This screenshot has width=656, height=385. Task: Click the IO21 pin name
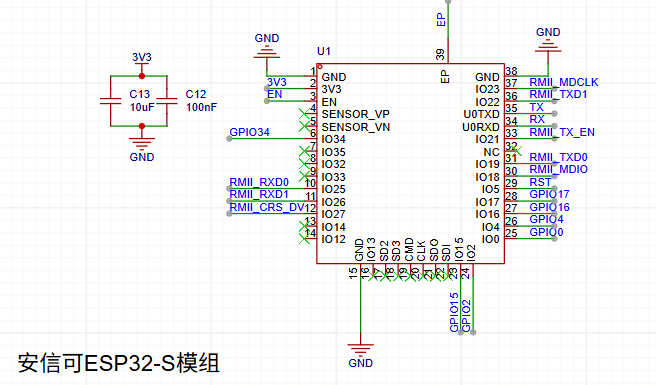[487, 139]
